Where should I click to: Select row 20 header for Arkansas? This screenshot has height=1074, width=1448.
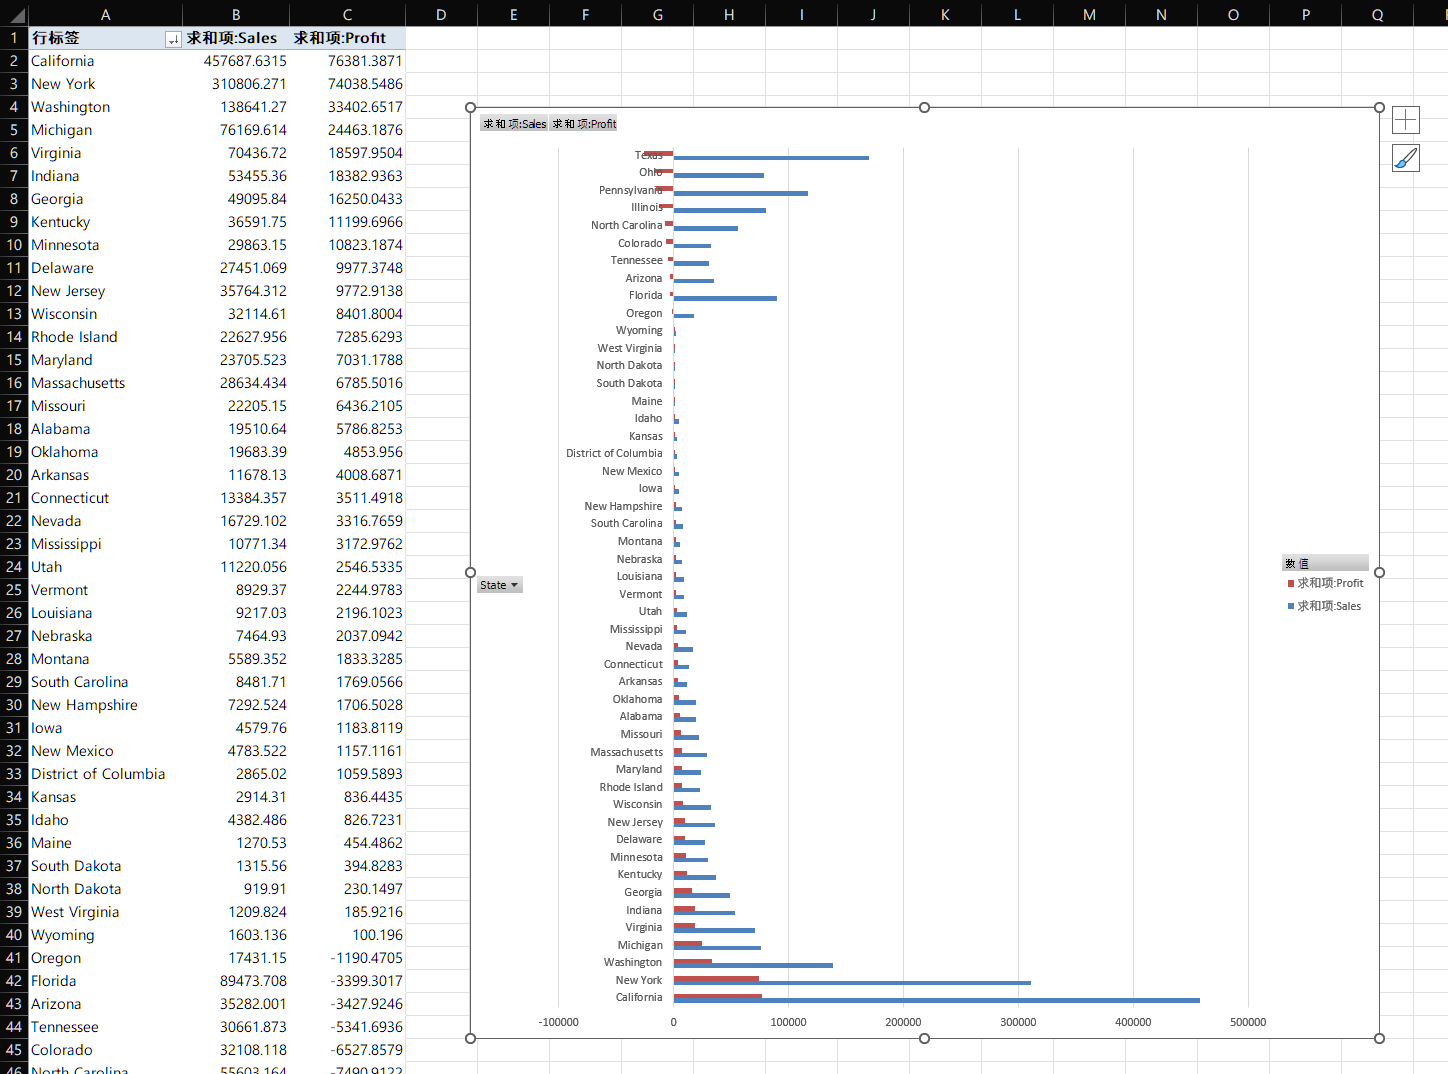14,475
